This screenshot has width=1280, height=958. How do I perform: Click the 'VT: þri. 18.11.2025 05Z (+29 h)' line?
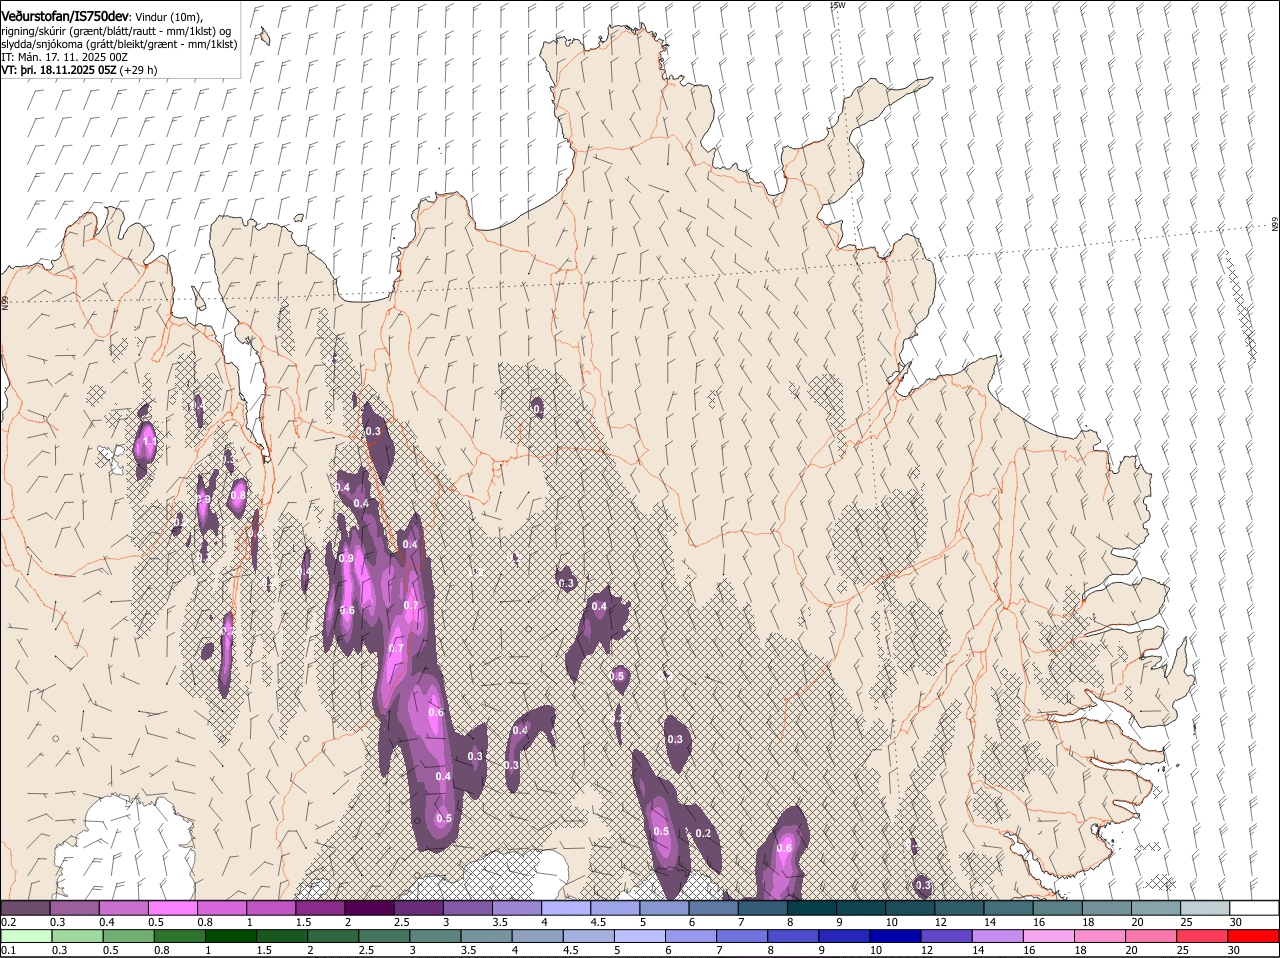pos(79,70)
